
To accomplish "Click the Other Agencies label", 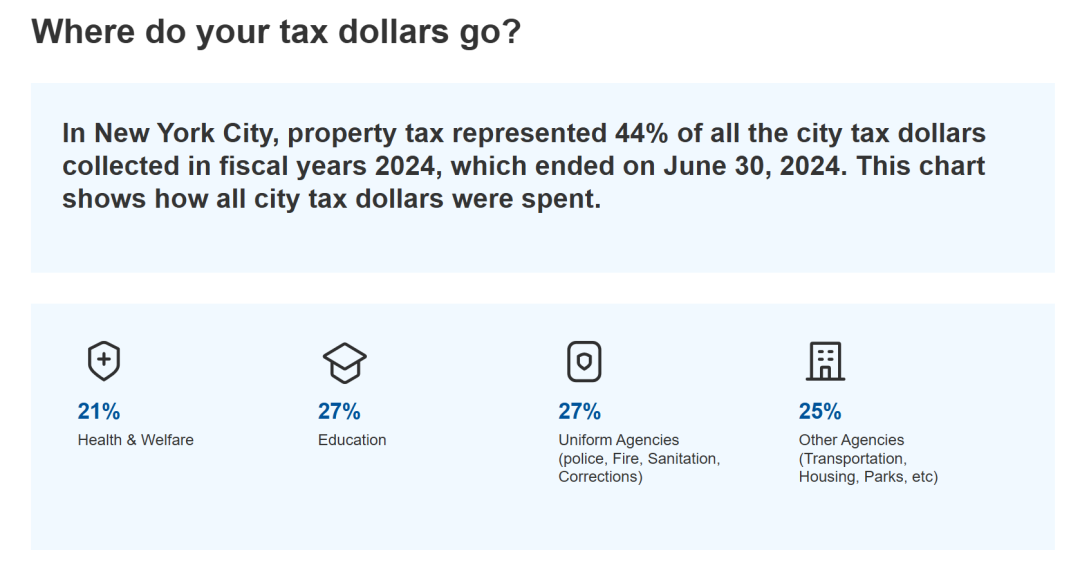I will (x=851, y=440).
